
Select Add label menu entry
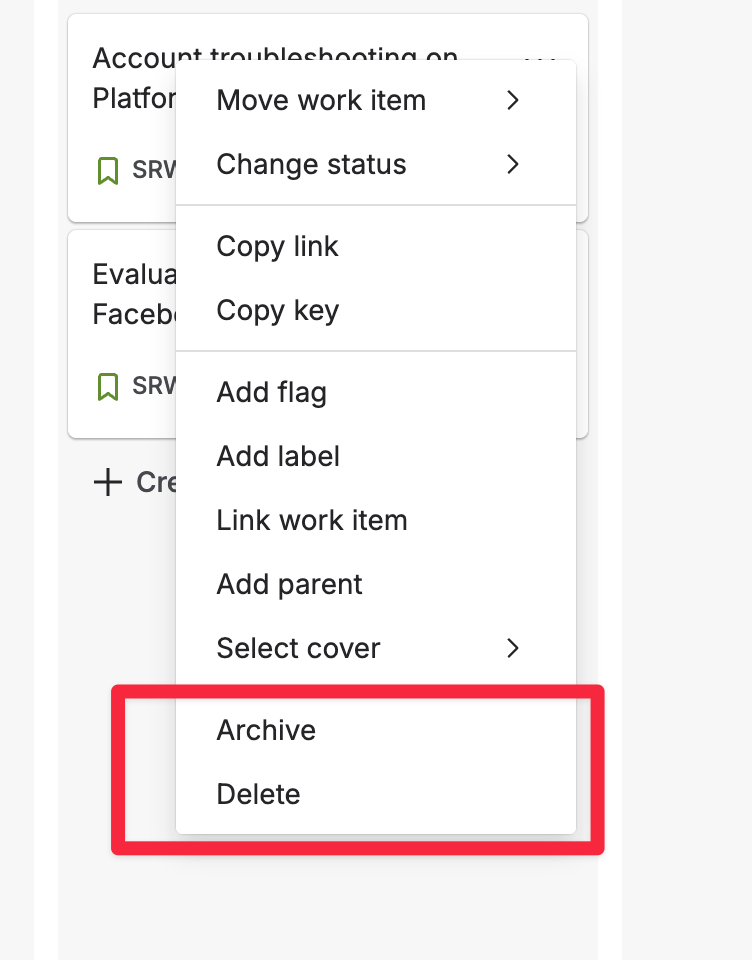click(375, 456)
